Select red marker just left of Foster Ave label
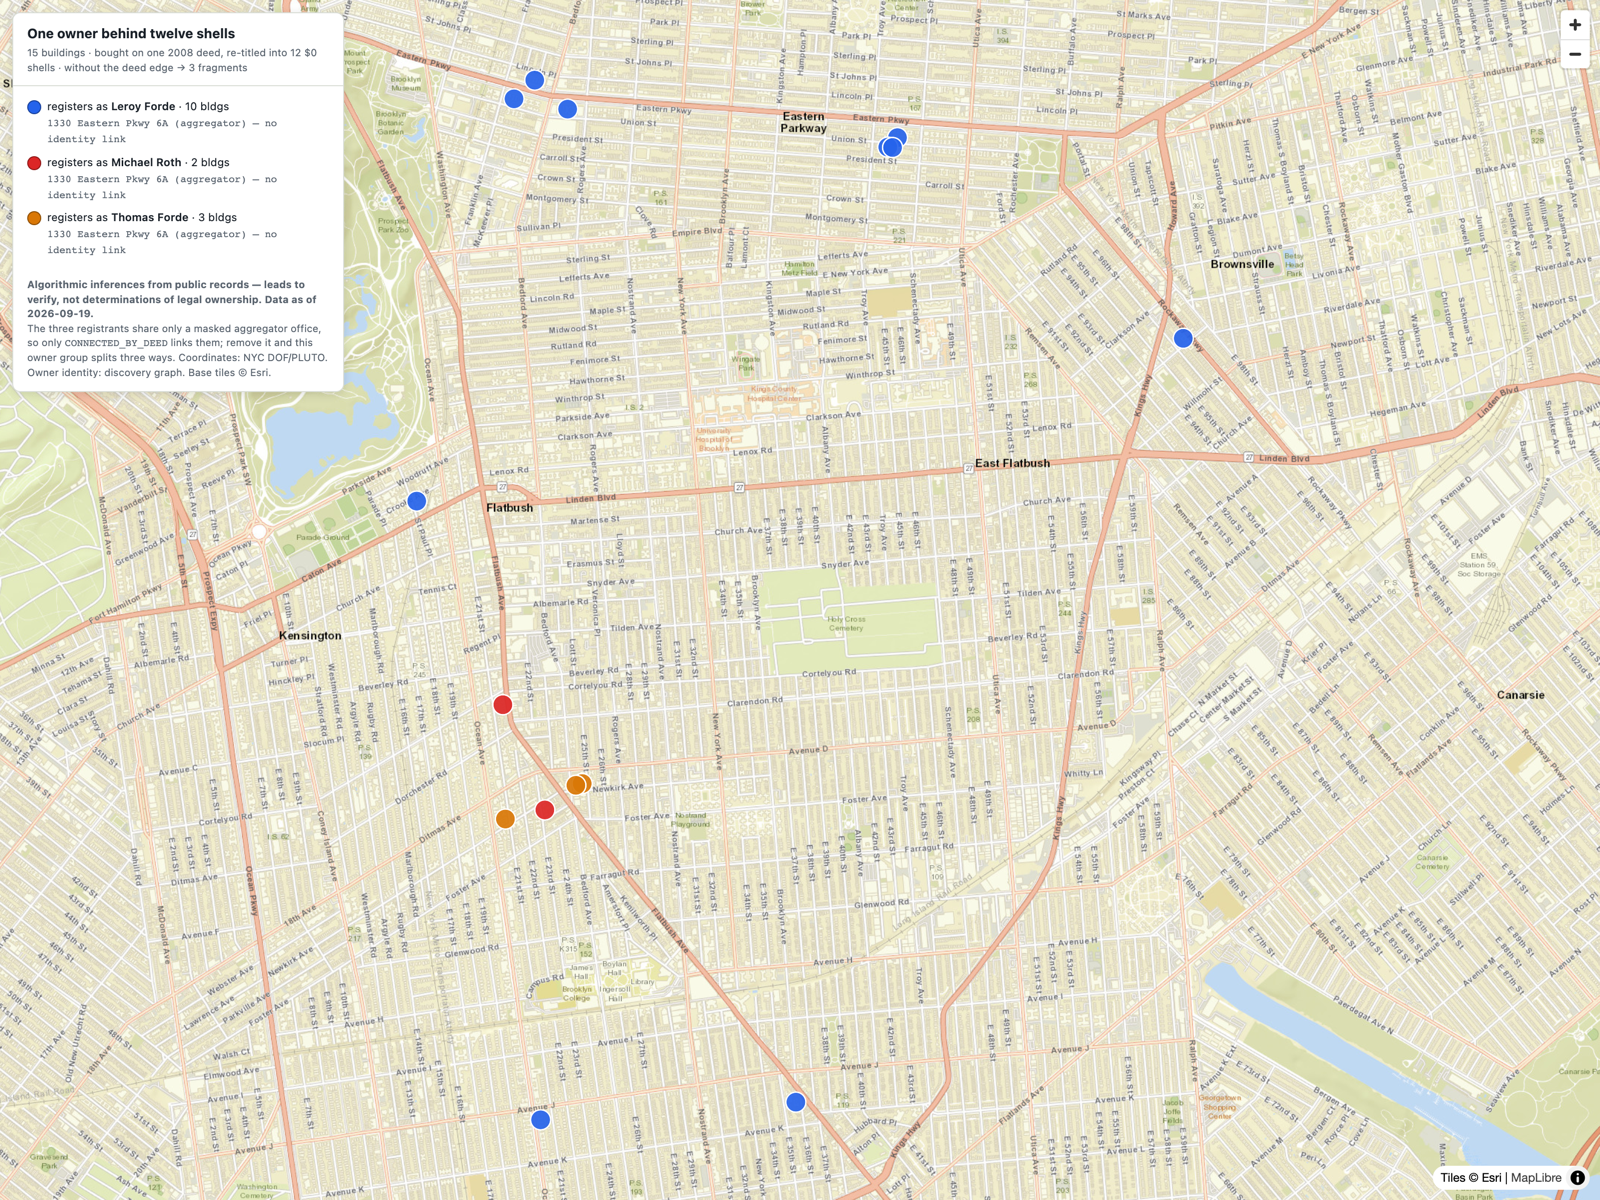This screenshot has height=1200, width=1600. tap(545, 810)
